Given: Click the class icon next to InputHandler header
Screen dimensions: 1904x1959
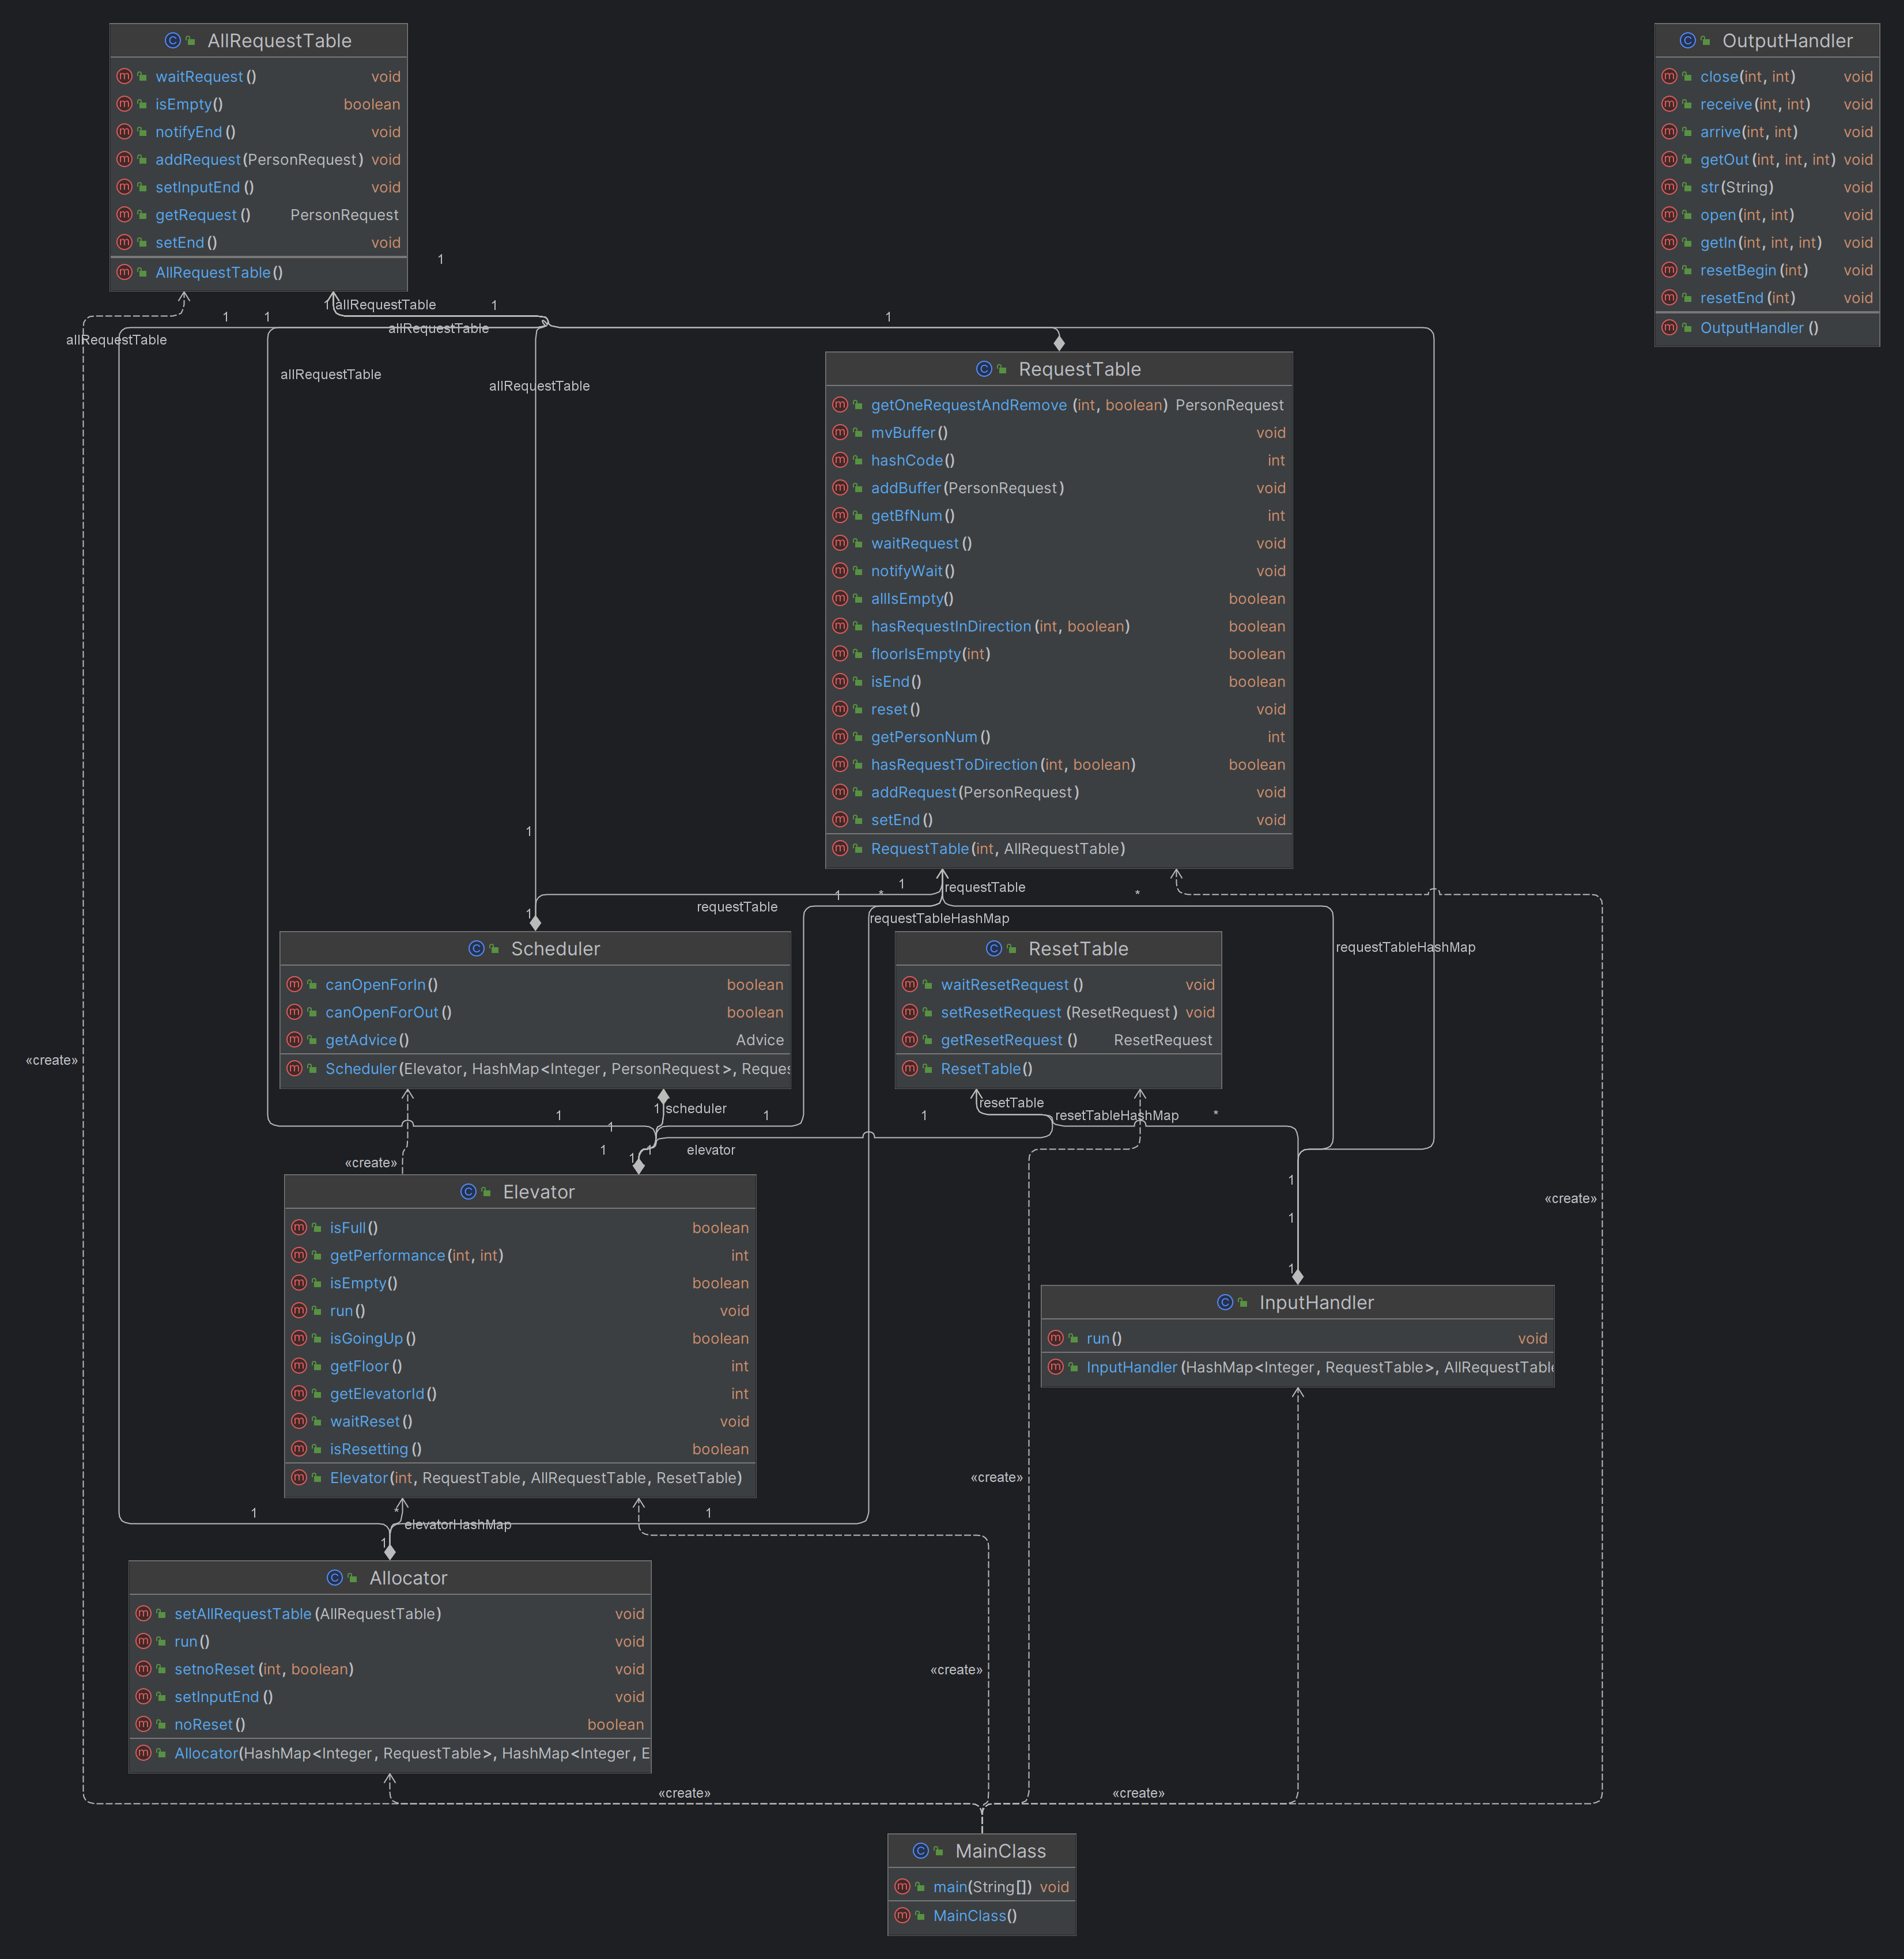Looking at the screenshot, I should (1225, 1303).
